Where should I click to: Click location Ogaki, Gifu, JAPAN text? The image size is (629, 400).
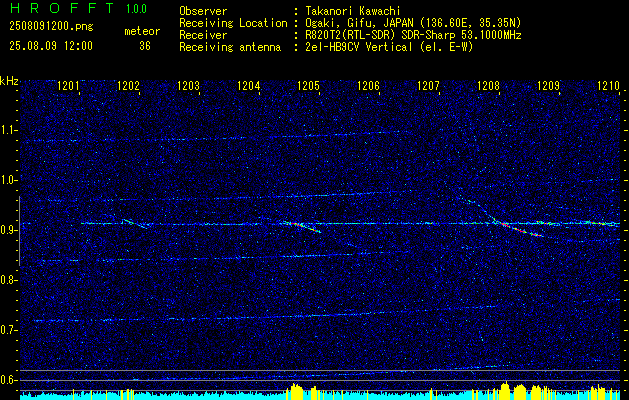[412, 23]
